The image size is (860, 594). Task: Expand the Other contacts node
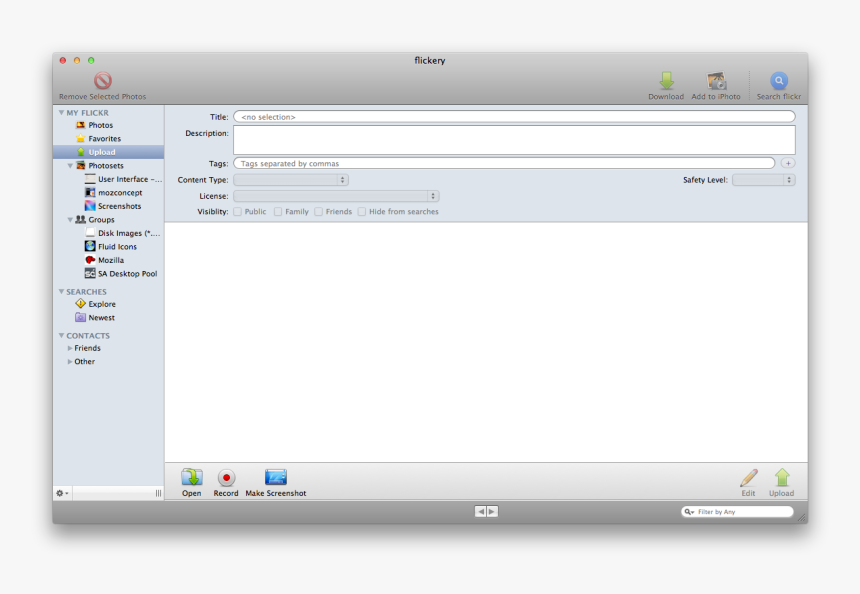tap(70, 362)
